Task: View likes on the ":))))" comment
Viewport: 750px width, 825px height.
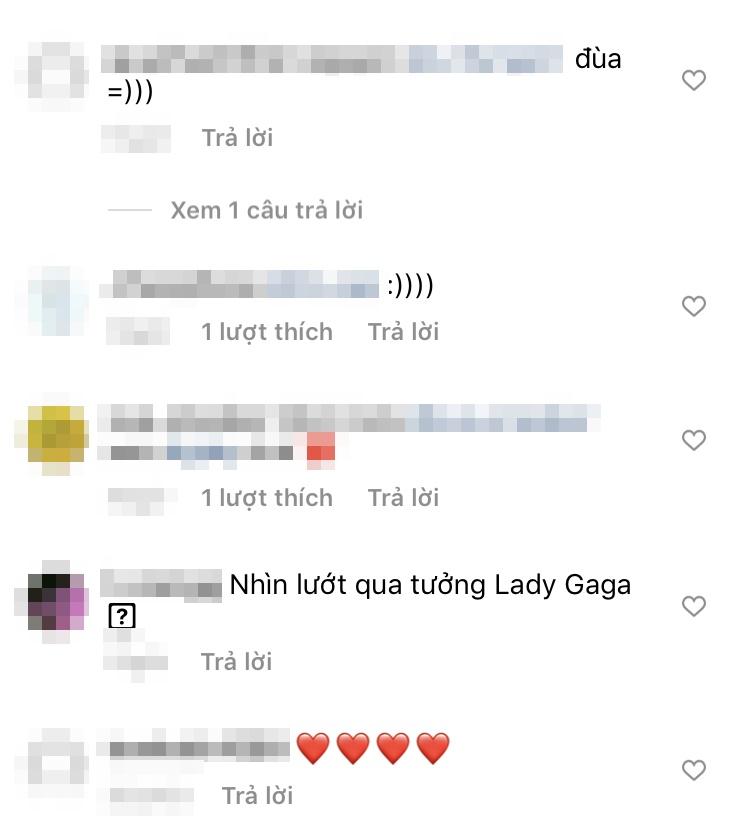Action: pyautogui.click(x=267, y=331)
